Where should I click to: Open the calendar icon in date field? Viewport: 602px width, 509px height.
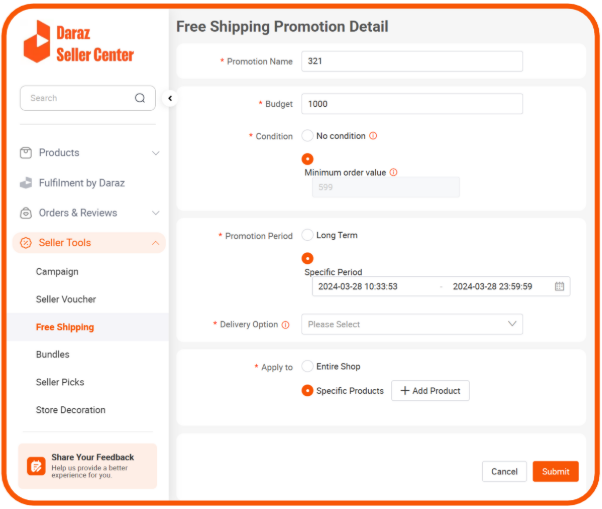[x=560, y=286]
